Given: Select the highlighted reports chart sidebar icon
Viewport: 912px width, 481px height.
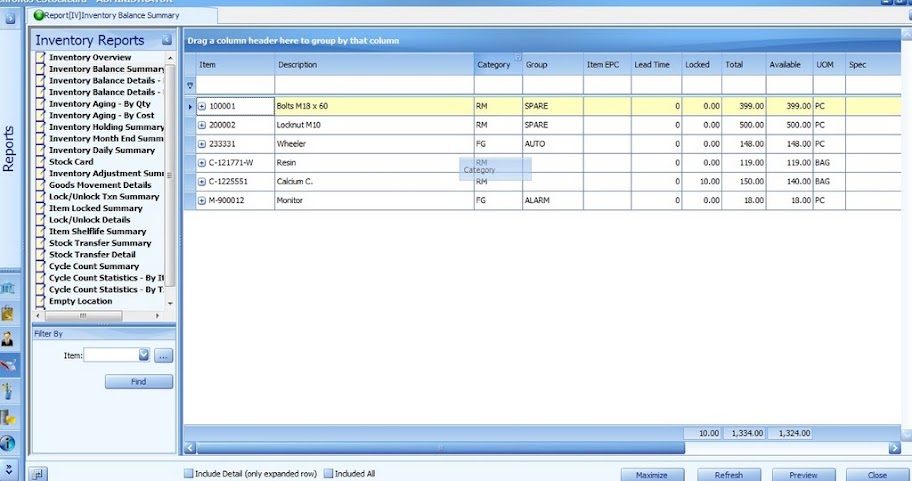Looking at the screenshot, I should tap(9, 365).
